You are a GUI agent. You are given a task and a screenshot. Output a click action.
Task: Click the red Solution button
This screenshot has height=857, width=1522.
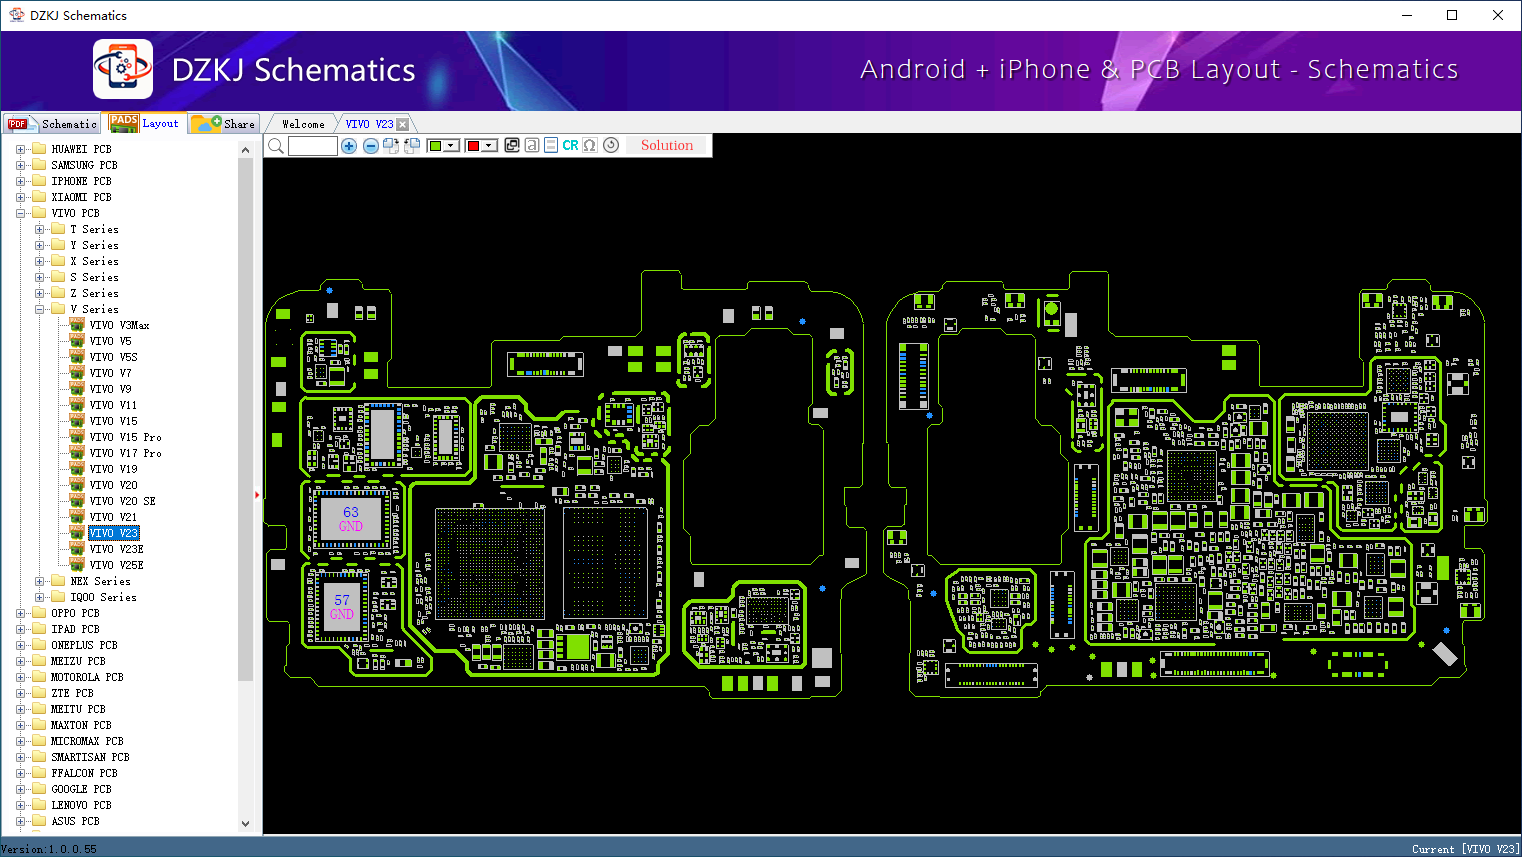coord(667,145)
